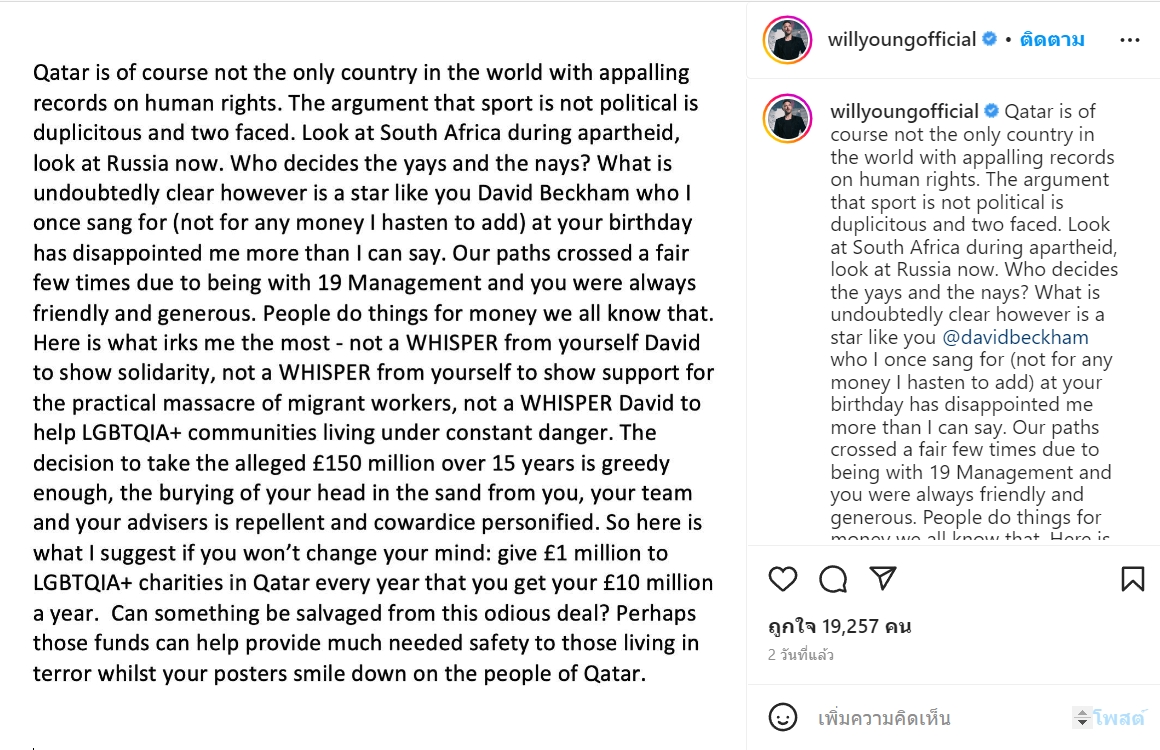Click the profile avatar in the post header

tap(787, 40)
